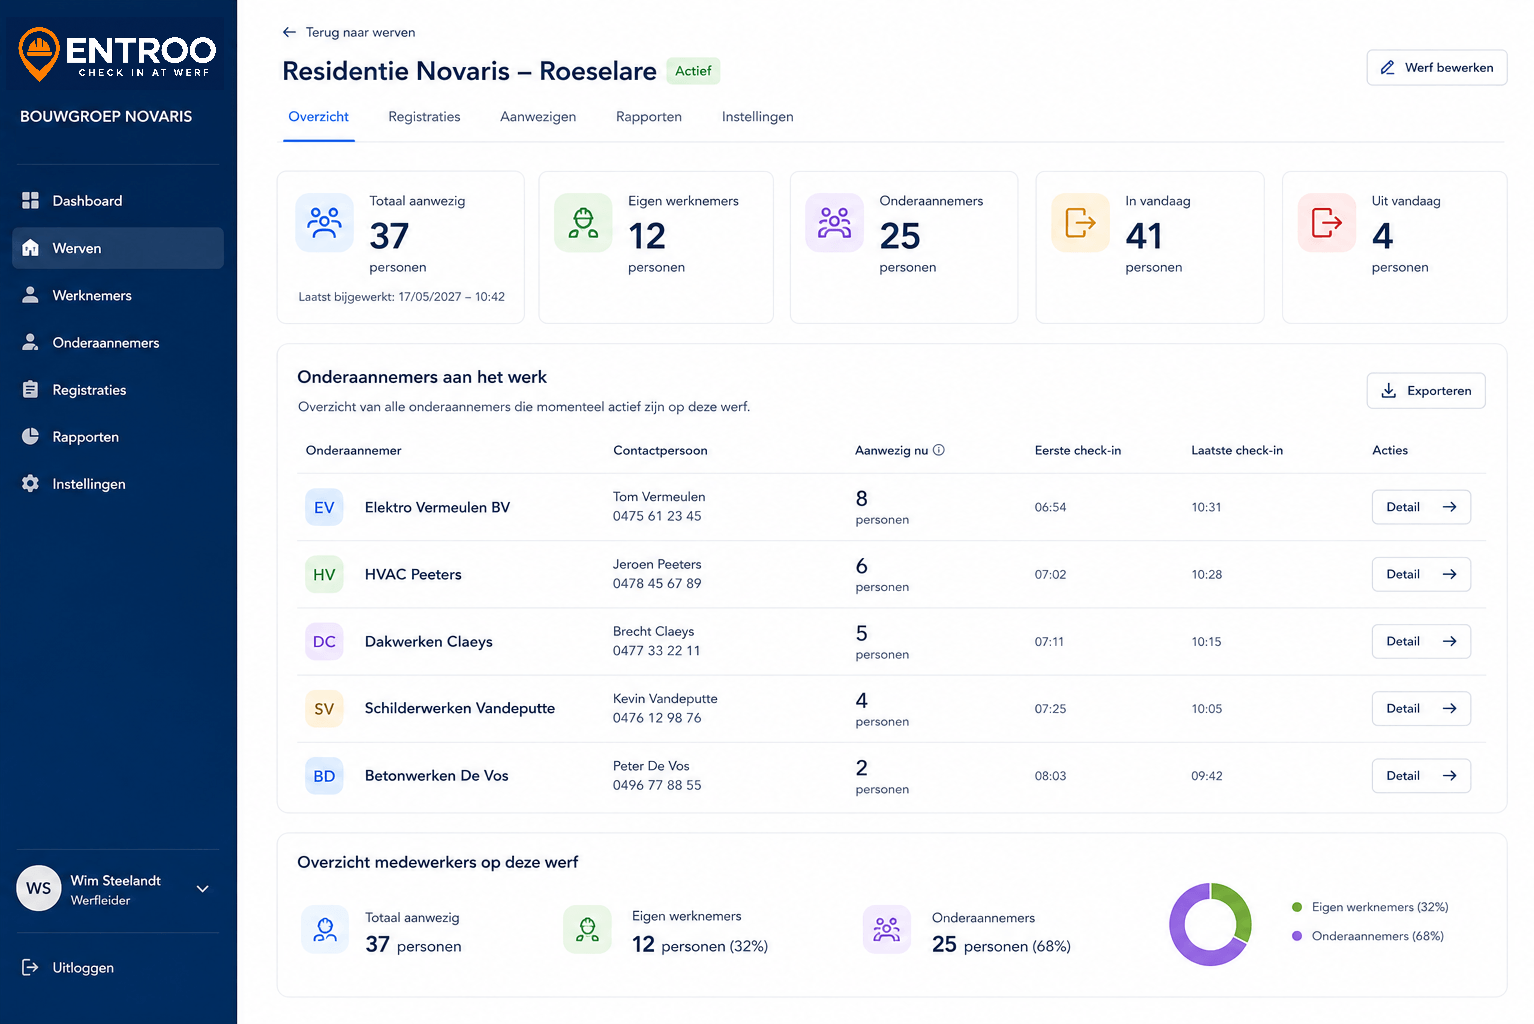This screenshot has height=1024, width=1534.
Task: Click the BD avatar badge
Action: (324, 775)
